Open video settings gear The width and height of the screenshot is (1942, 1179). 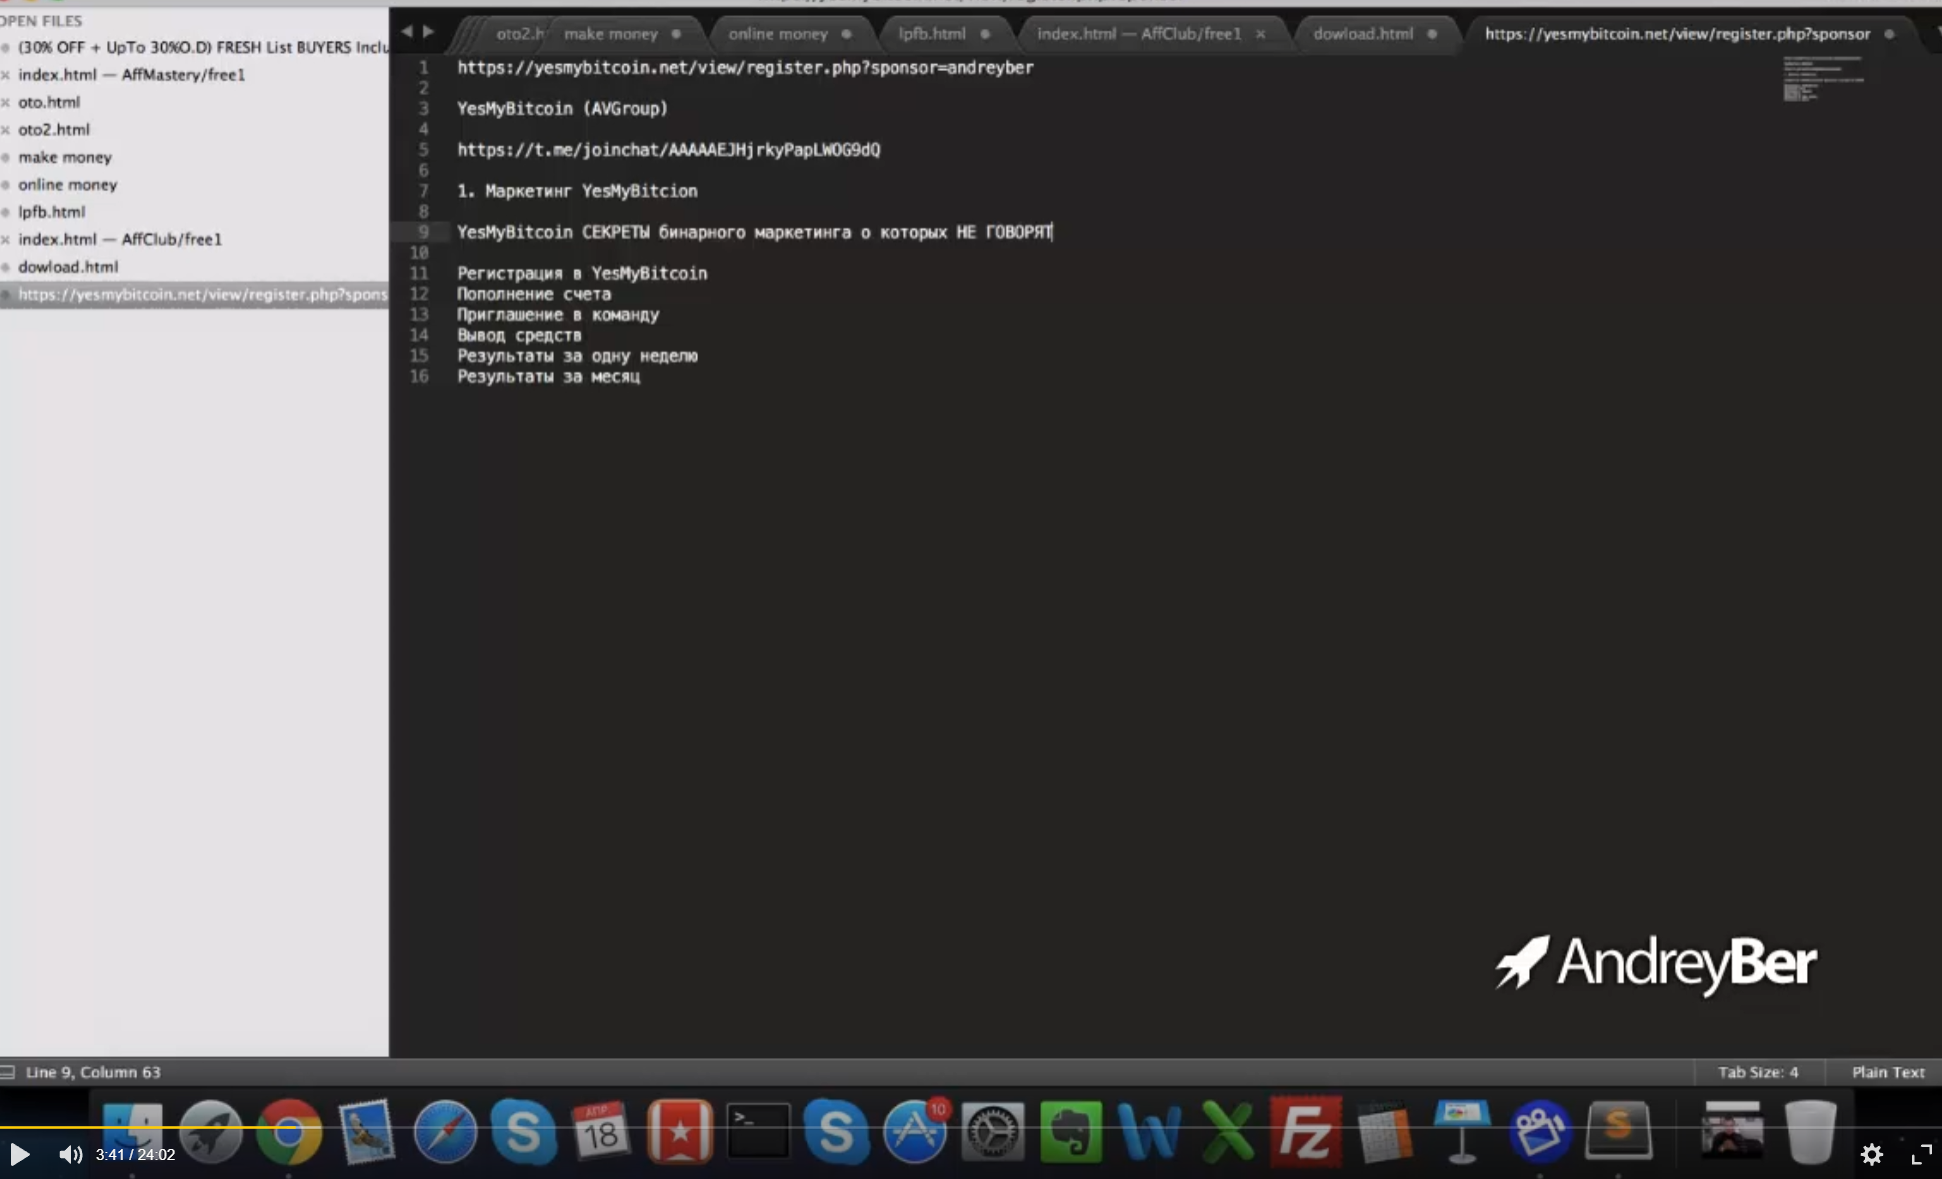1871,1155
